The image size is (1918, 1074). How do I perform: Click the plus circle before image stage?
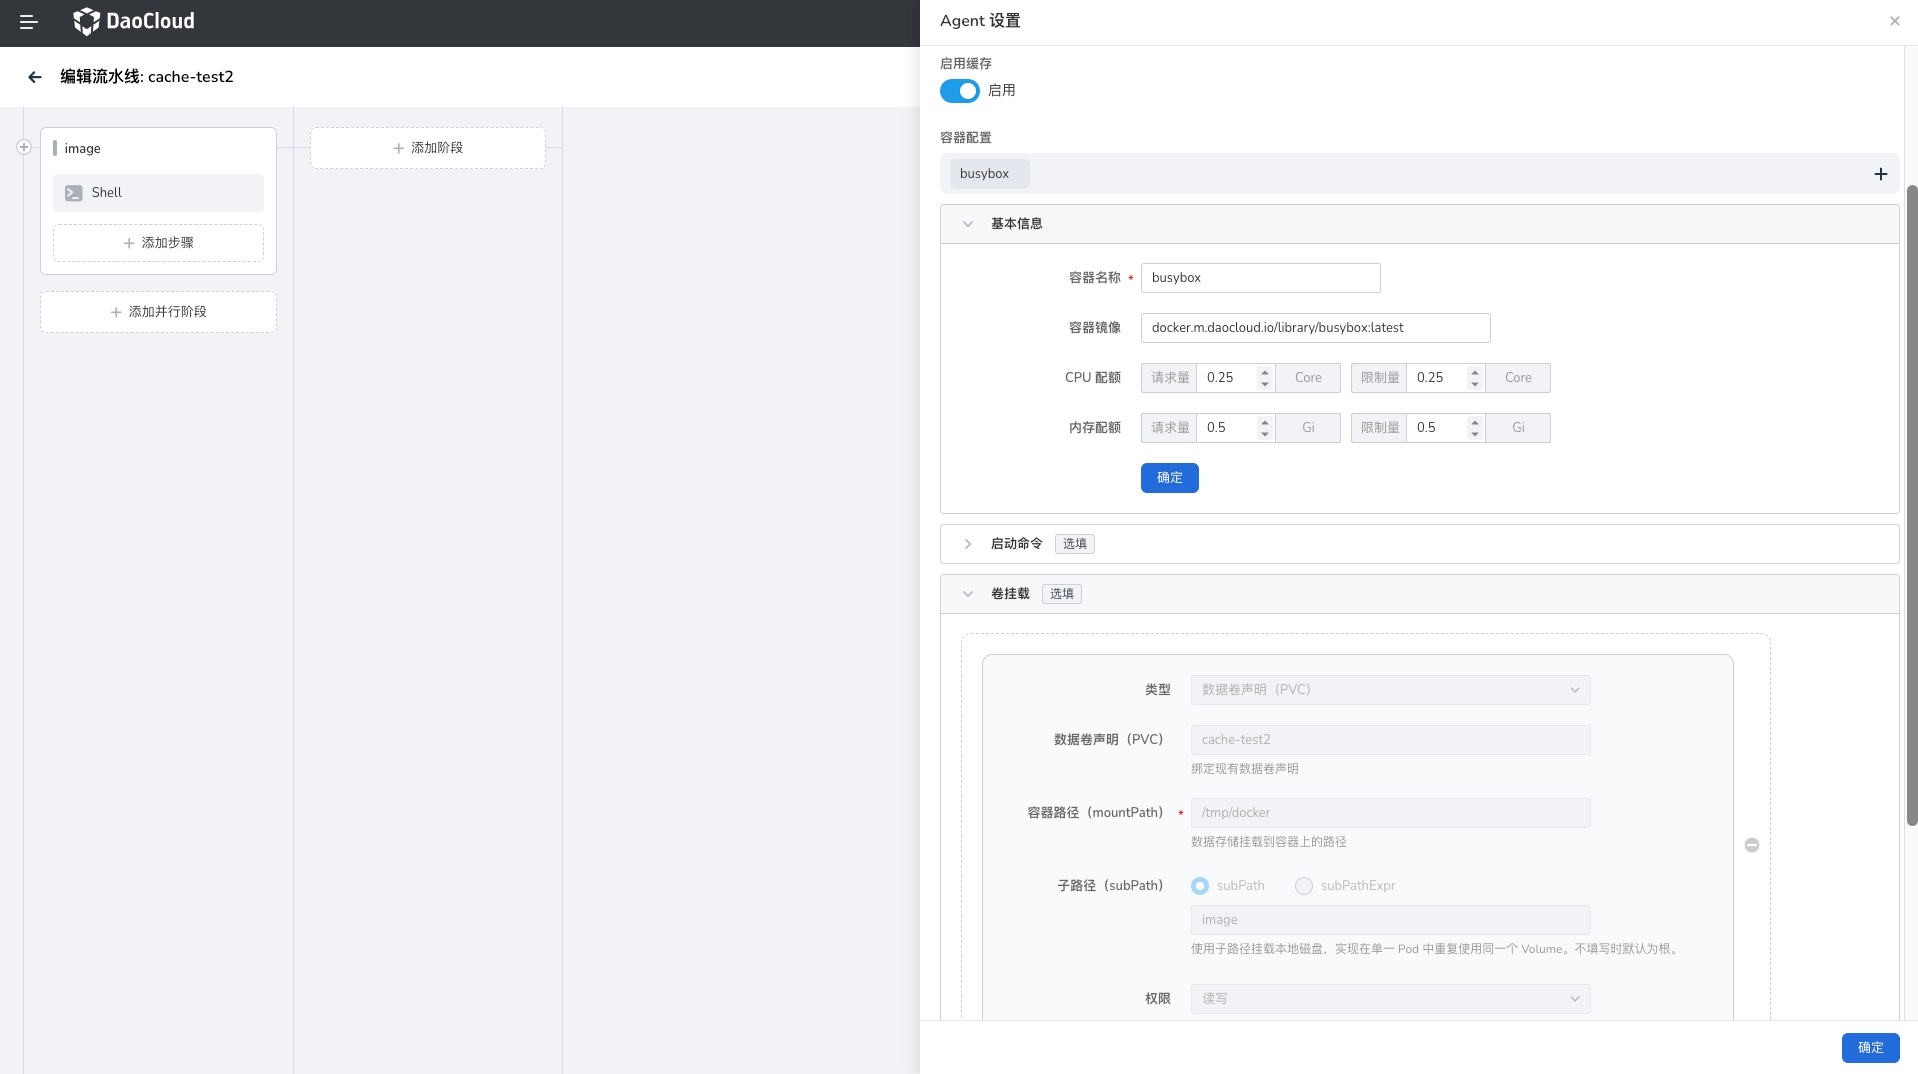tap(24, 147)
